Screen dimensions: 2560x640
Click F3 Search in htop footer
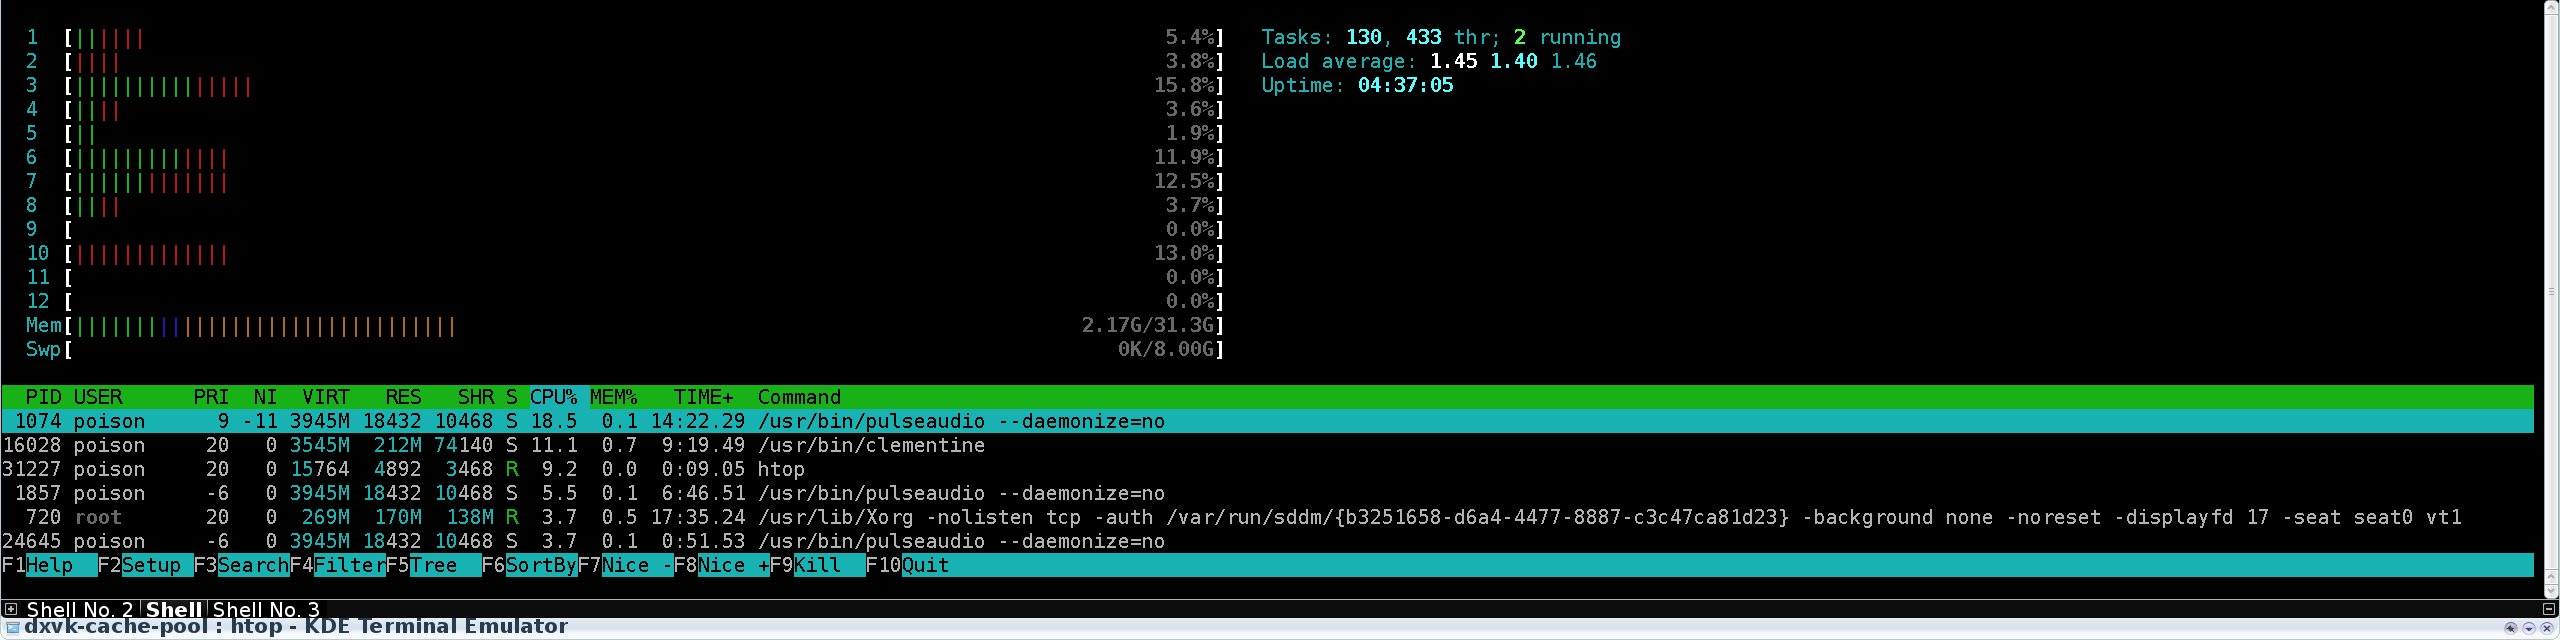[x=242, y=565]
